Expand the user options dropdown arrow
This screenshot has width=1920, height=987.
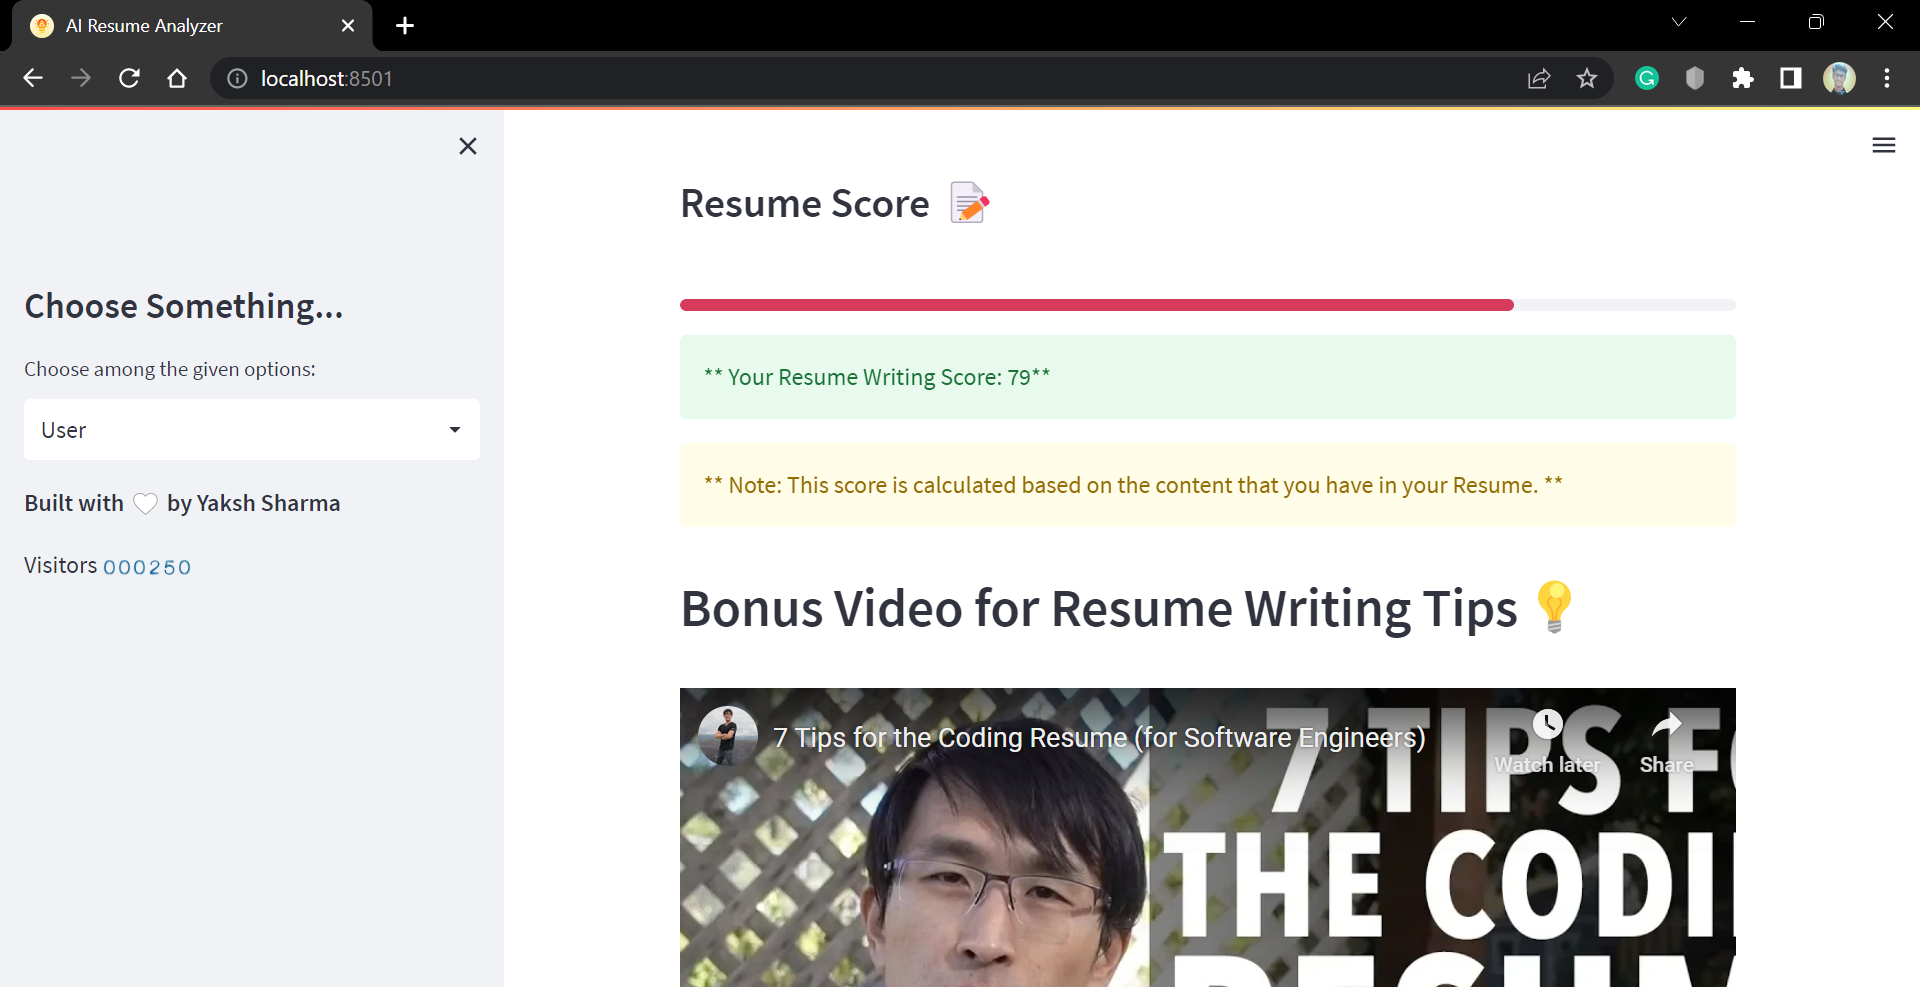[455, 429]
